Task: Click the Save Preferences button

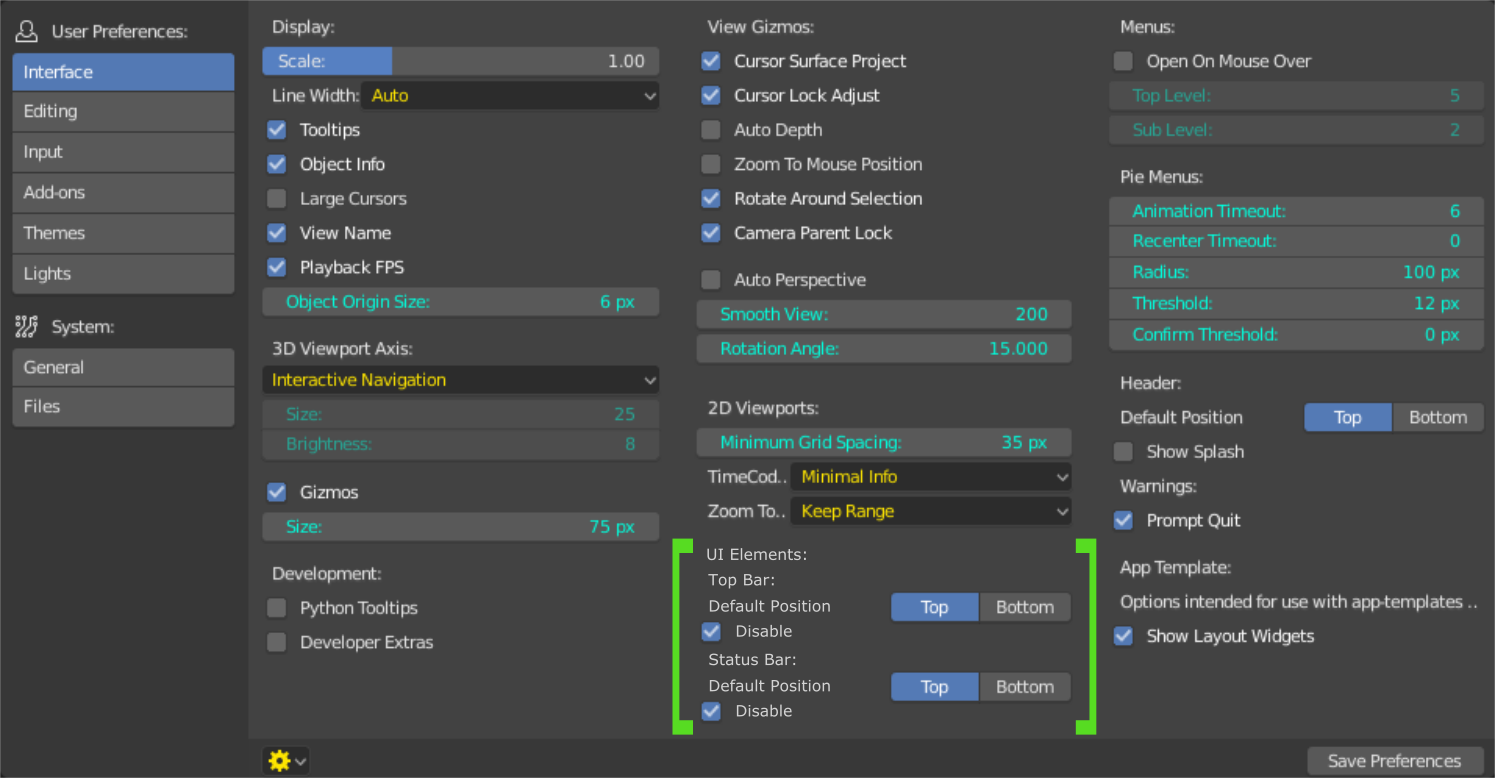Action: click(x=1395, y=761)
